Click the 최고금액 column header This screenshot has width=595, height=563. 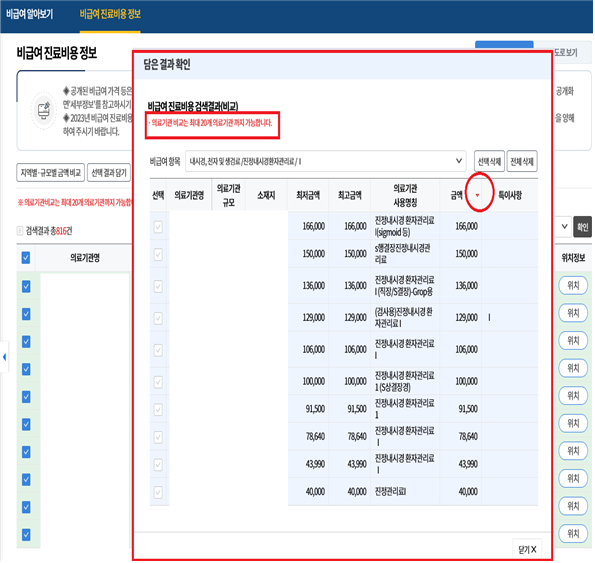click(x=349, y=195)
